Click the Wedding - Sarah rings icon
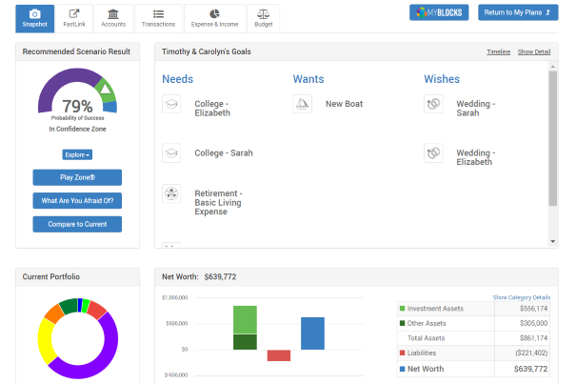 point(433,104)
